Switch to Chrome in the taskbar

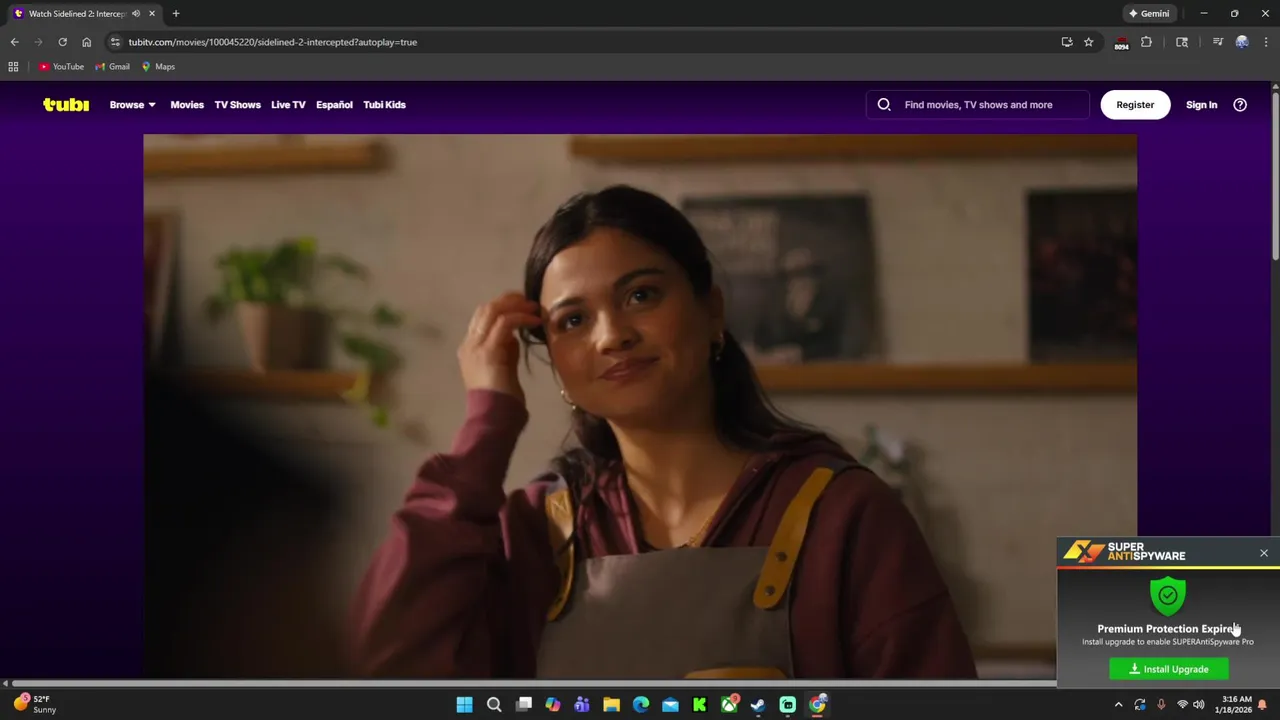pyautogui.click(x=817, y=705)
